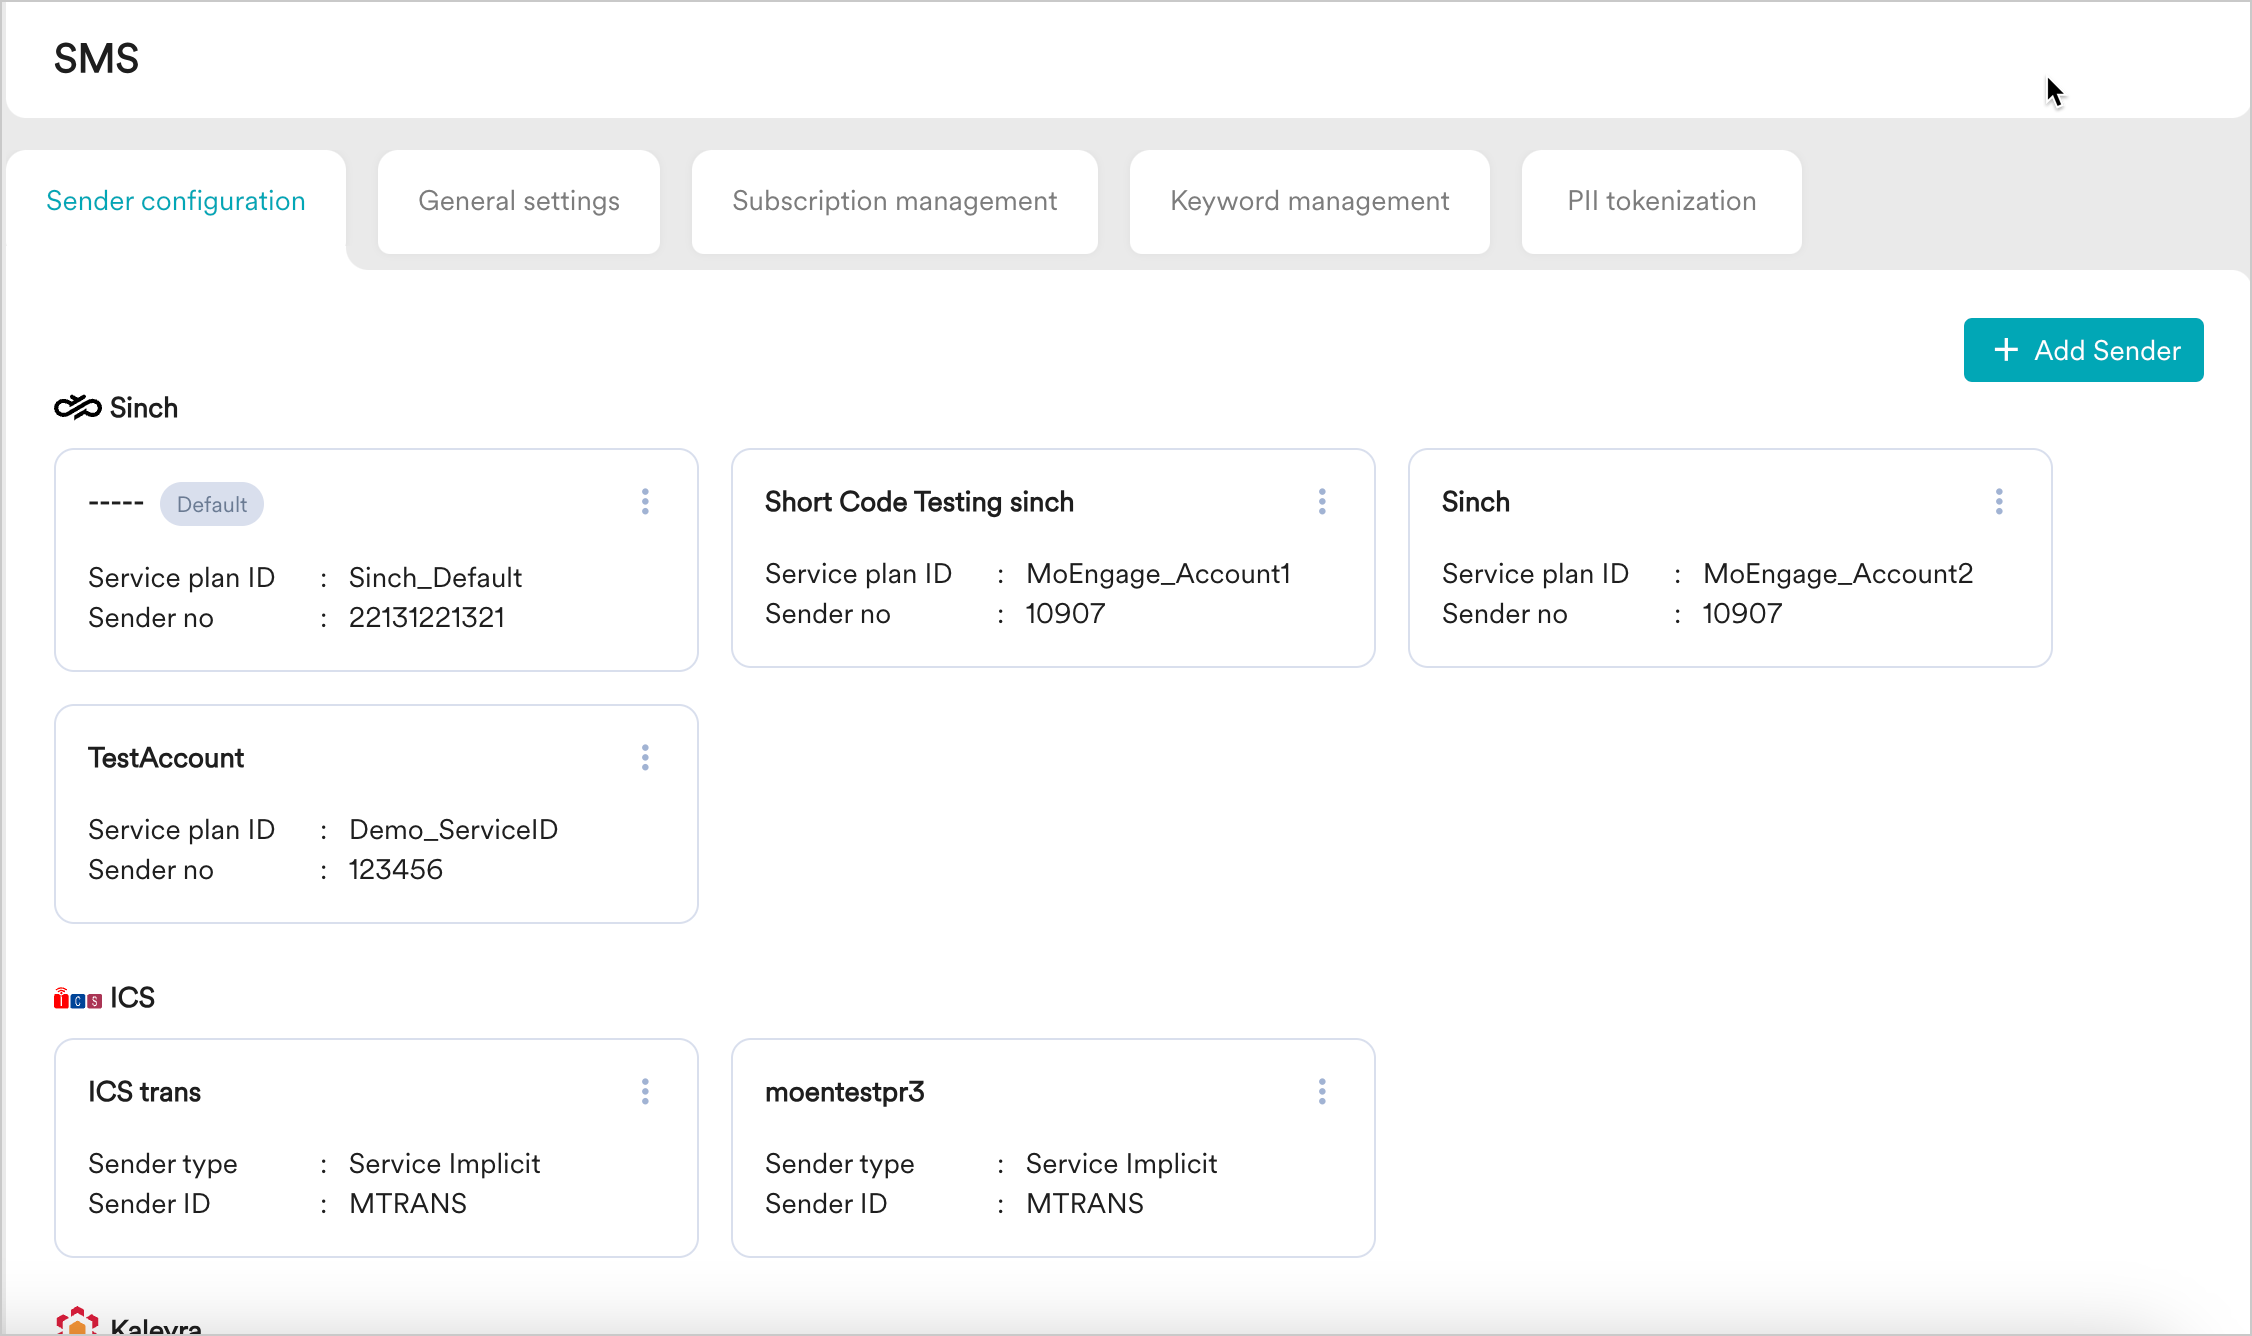Select the Sinch_Default service plan ID value
This screenshot has width=2252, height=1336.
click(x=435, y=578)
